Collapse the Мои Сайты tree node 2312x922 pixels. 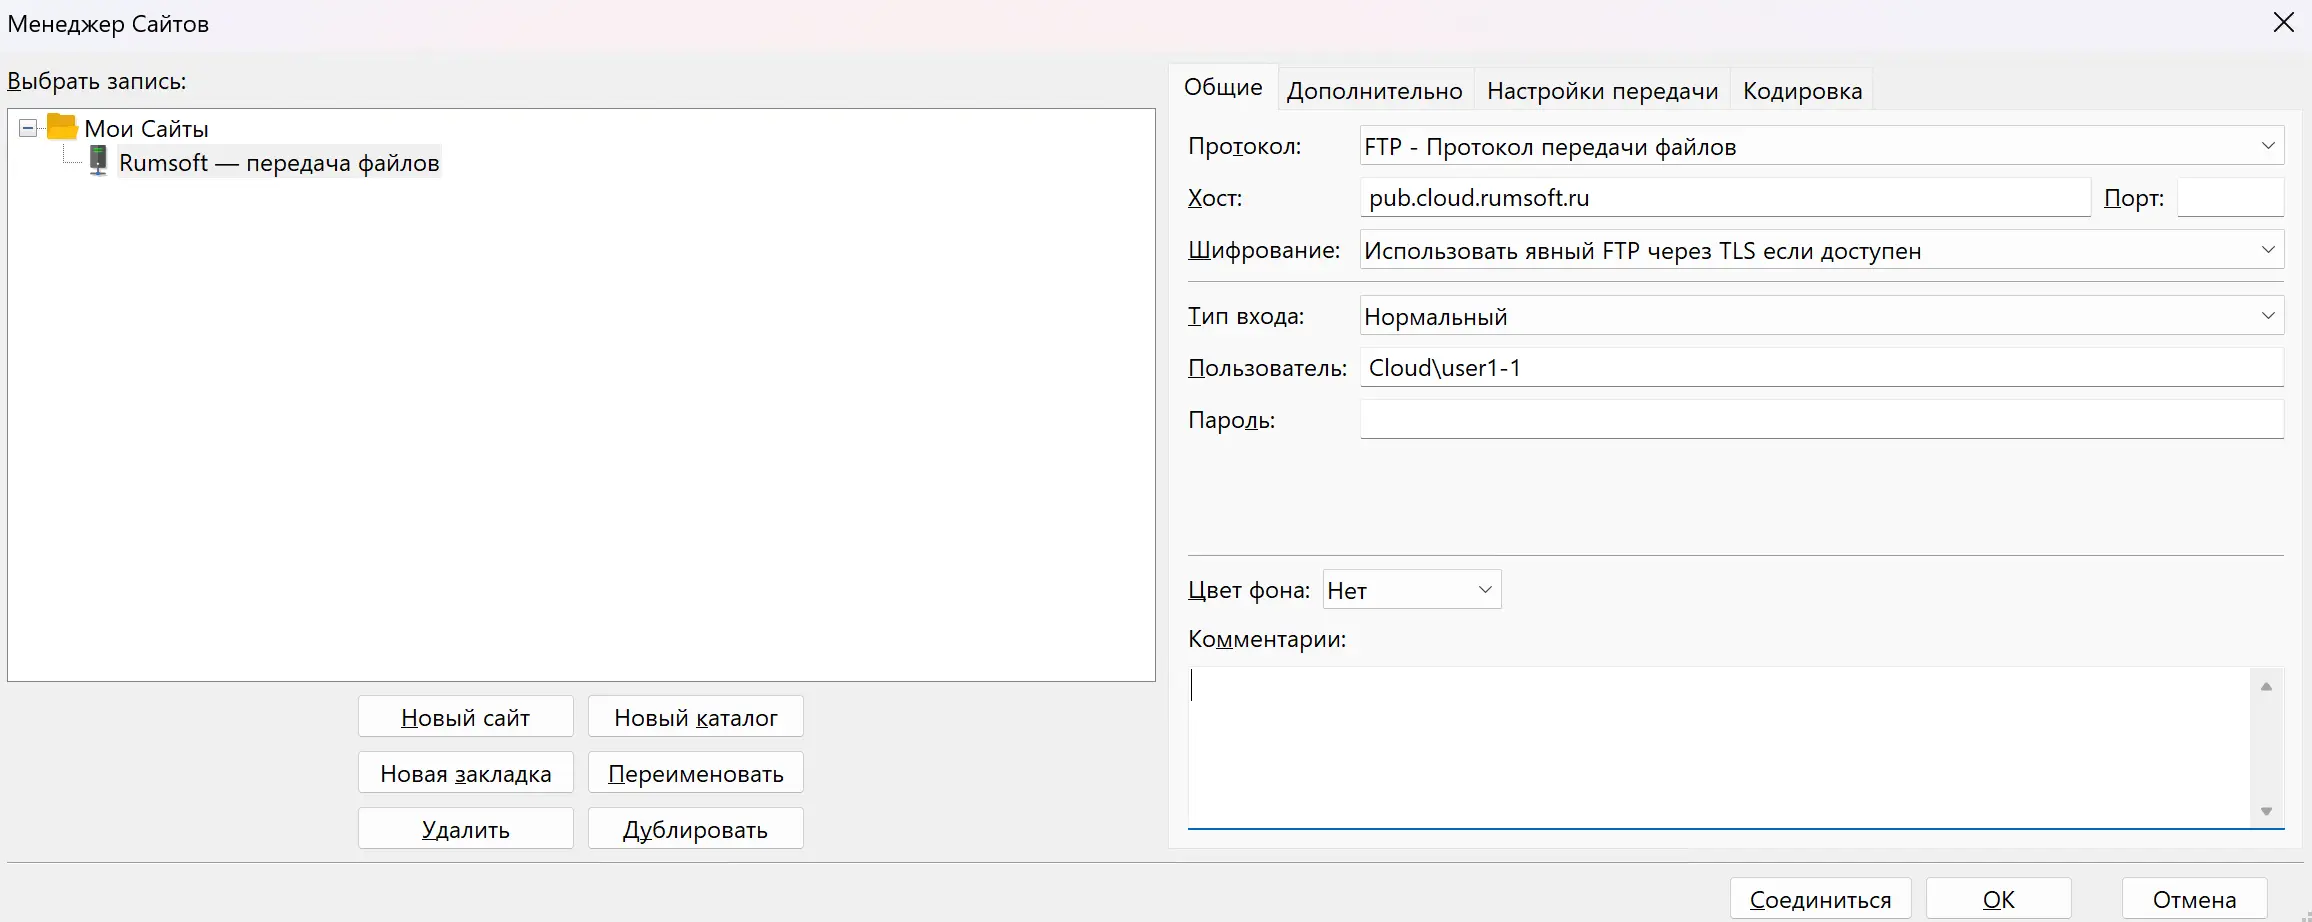point(28,128)
